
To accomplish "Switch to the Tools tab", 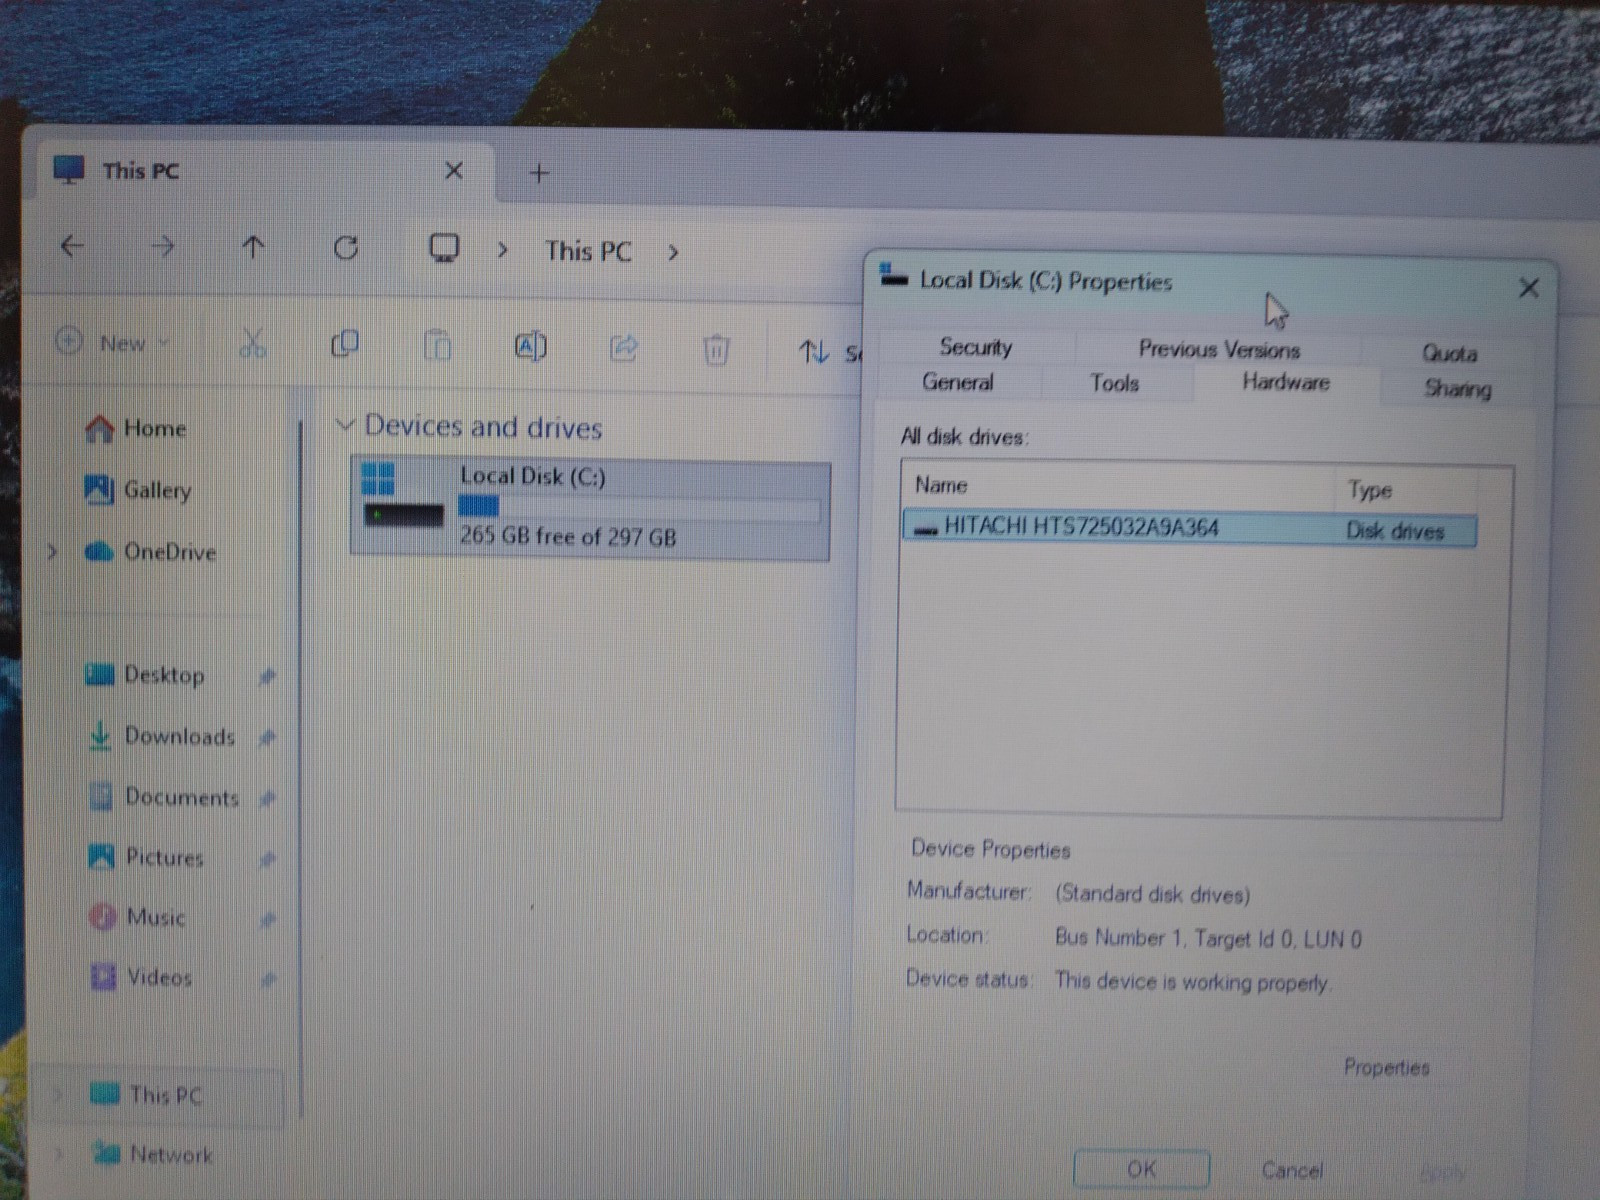I will click(x=1115, y=383).
